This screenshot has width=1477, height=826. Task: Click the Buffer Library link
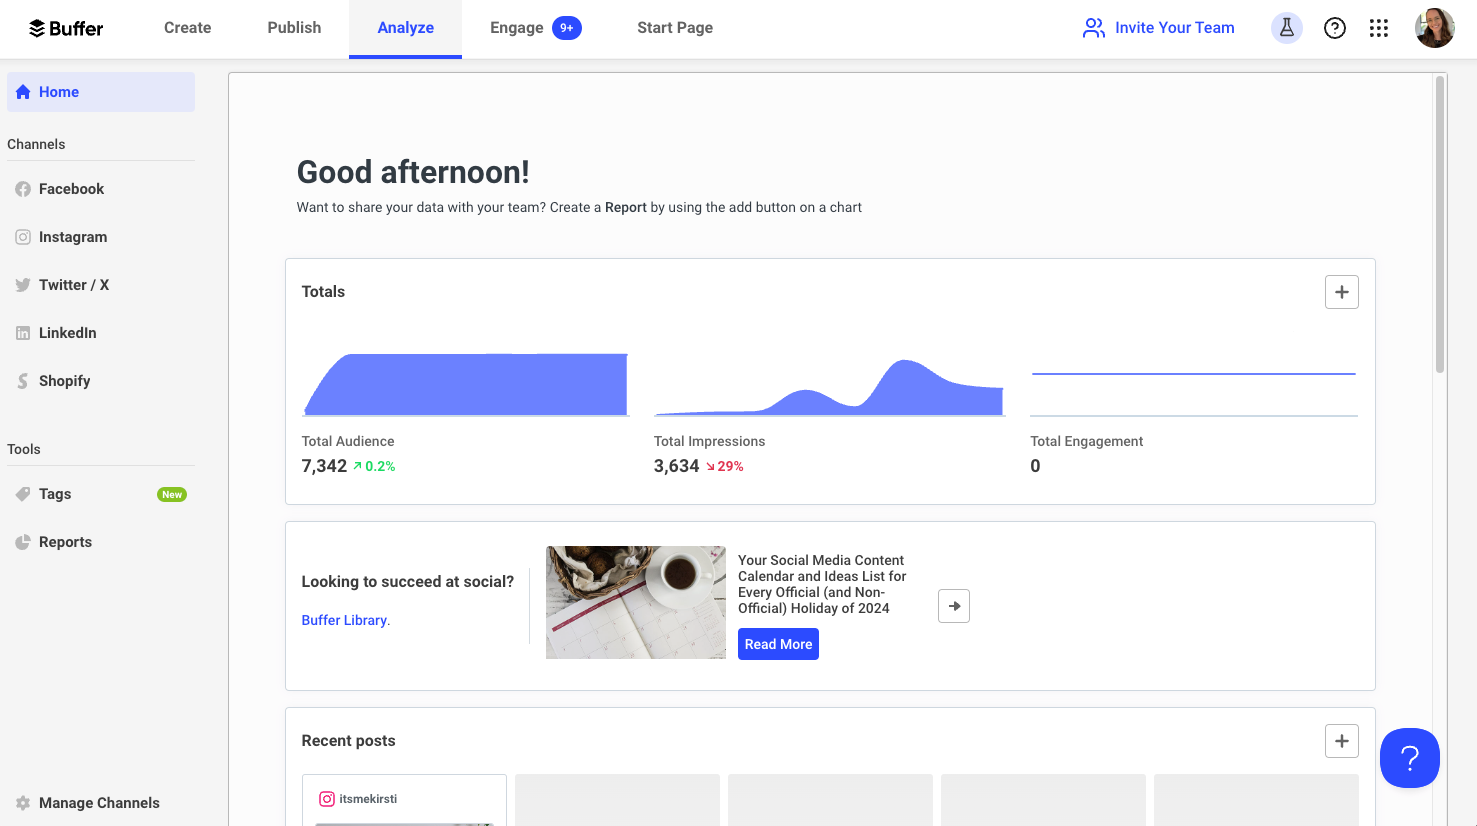pyautogui.click(x=345, y=620)
